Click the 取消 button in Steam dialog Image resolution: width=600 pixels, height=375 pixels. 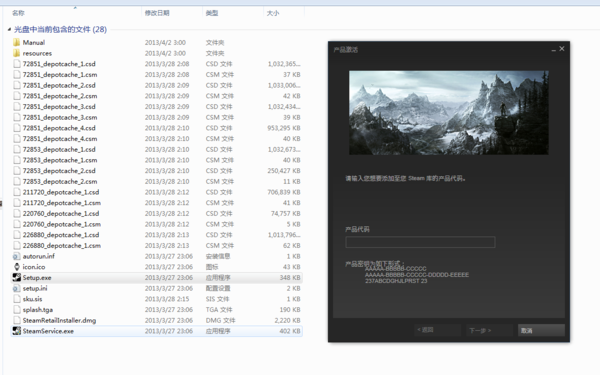(541, 330)
